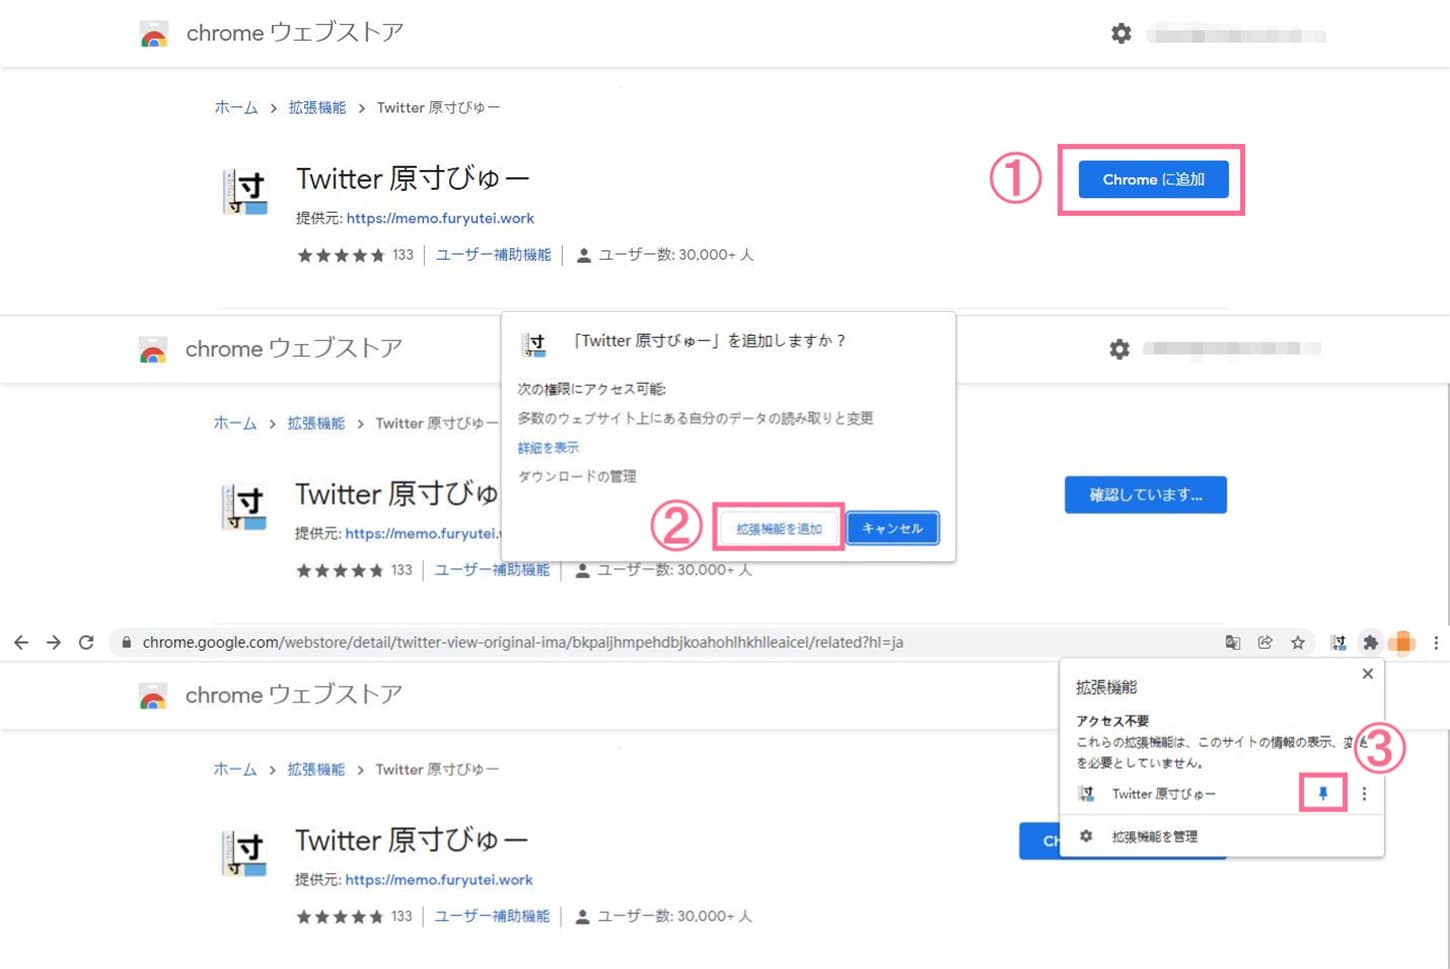The height and width of the screenshot is (969, 1450).
Task: Click the ホーム breadcrumb link at the top
Action: (x=236, y=108)
